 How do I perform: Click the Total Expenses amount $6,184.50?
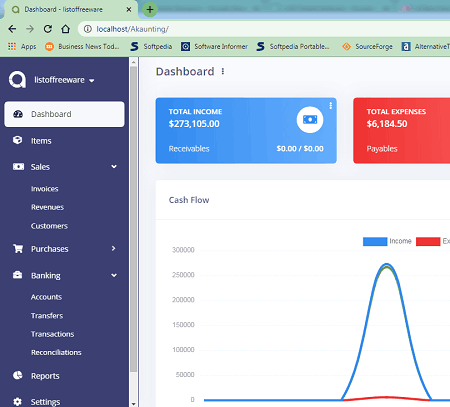coord(387,124)
